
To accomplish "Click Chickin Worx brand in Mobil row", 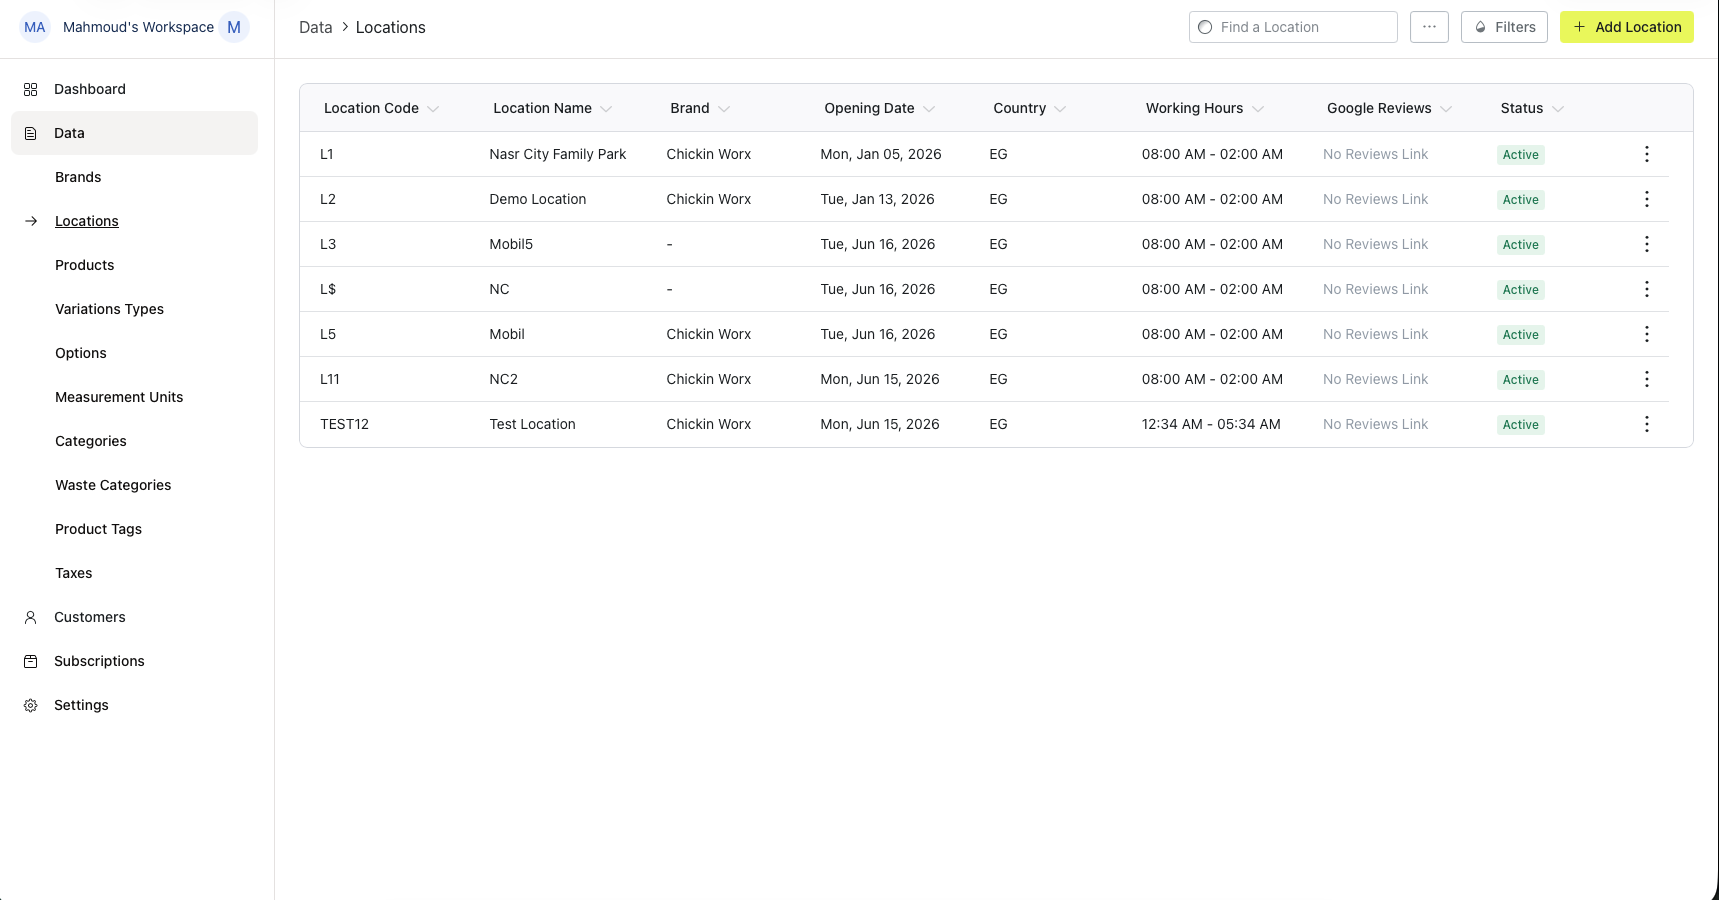I will [x=709, y=334].
